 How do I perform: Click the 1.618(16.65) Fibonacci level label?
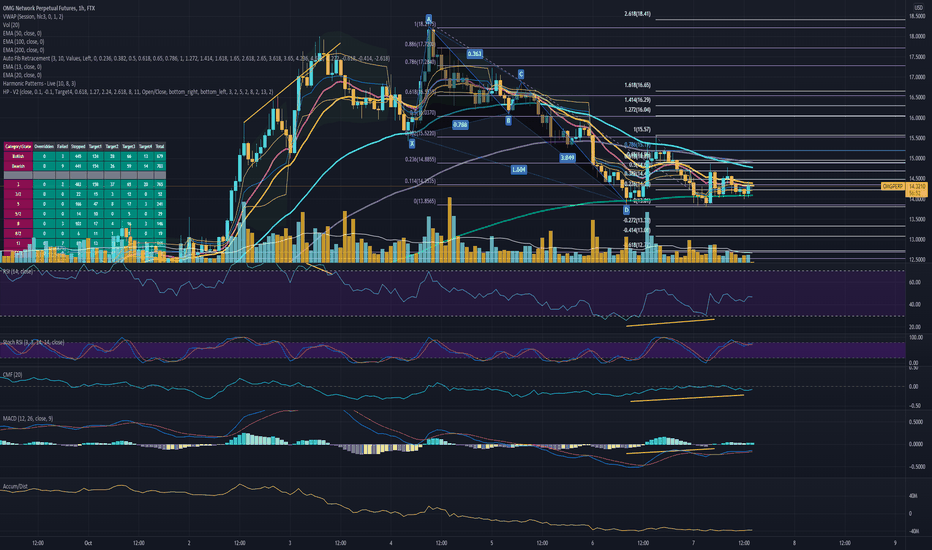pyautogui.click(x=637, y=86)
